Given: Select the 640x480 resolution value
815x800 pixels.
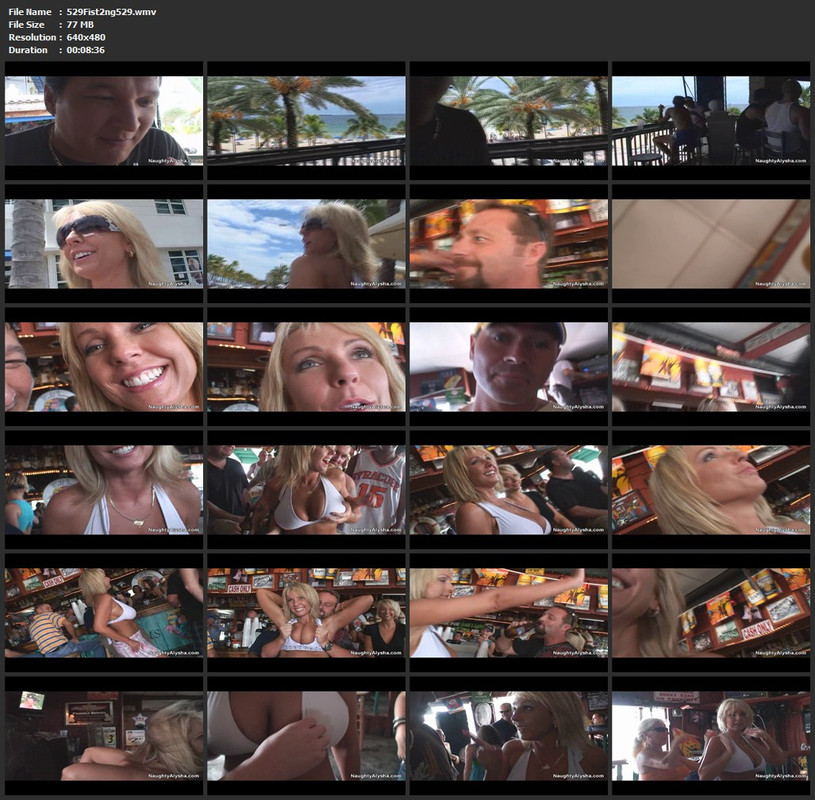Looking at the screenshot, I should click(x=86, y=37).
